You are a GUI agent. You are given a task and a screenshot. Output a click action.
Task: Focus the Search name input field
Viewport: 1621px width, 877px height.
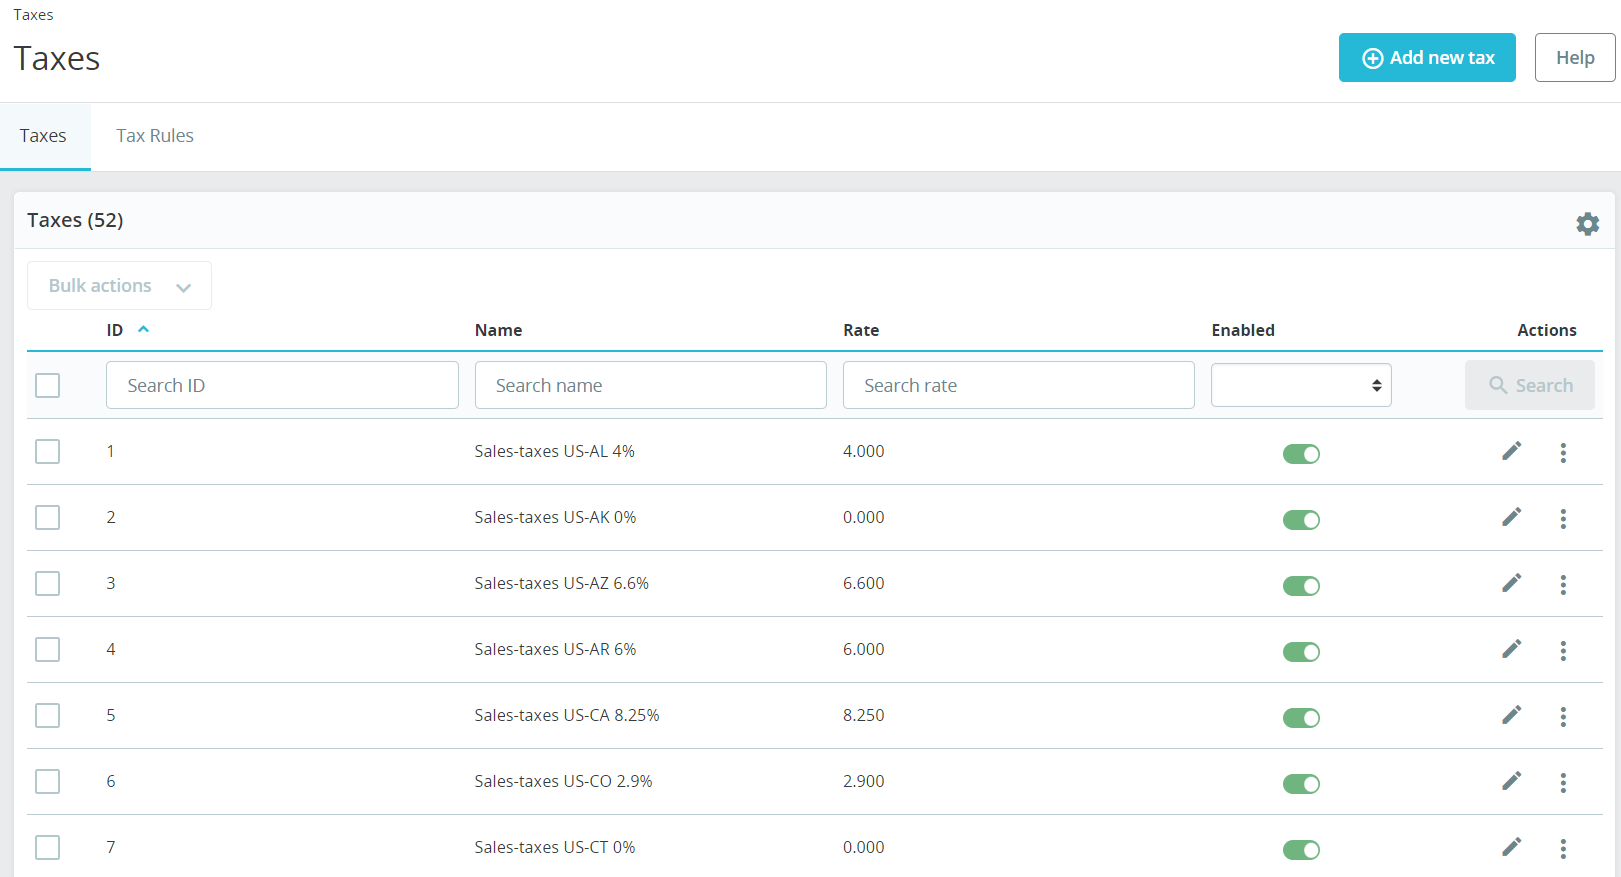pyautogui.click(x=650, y=385)
